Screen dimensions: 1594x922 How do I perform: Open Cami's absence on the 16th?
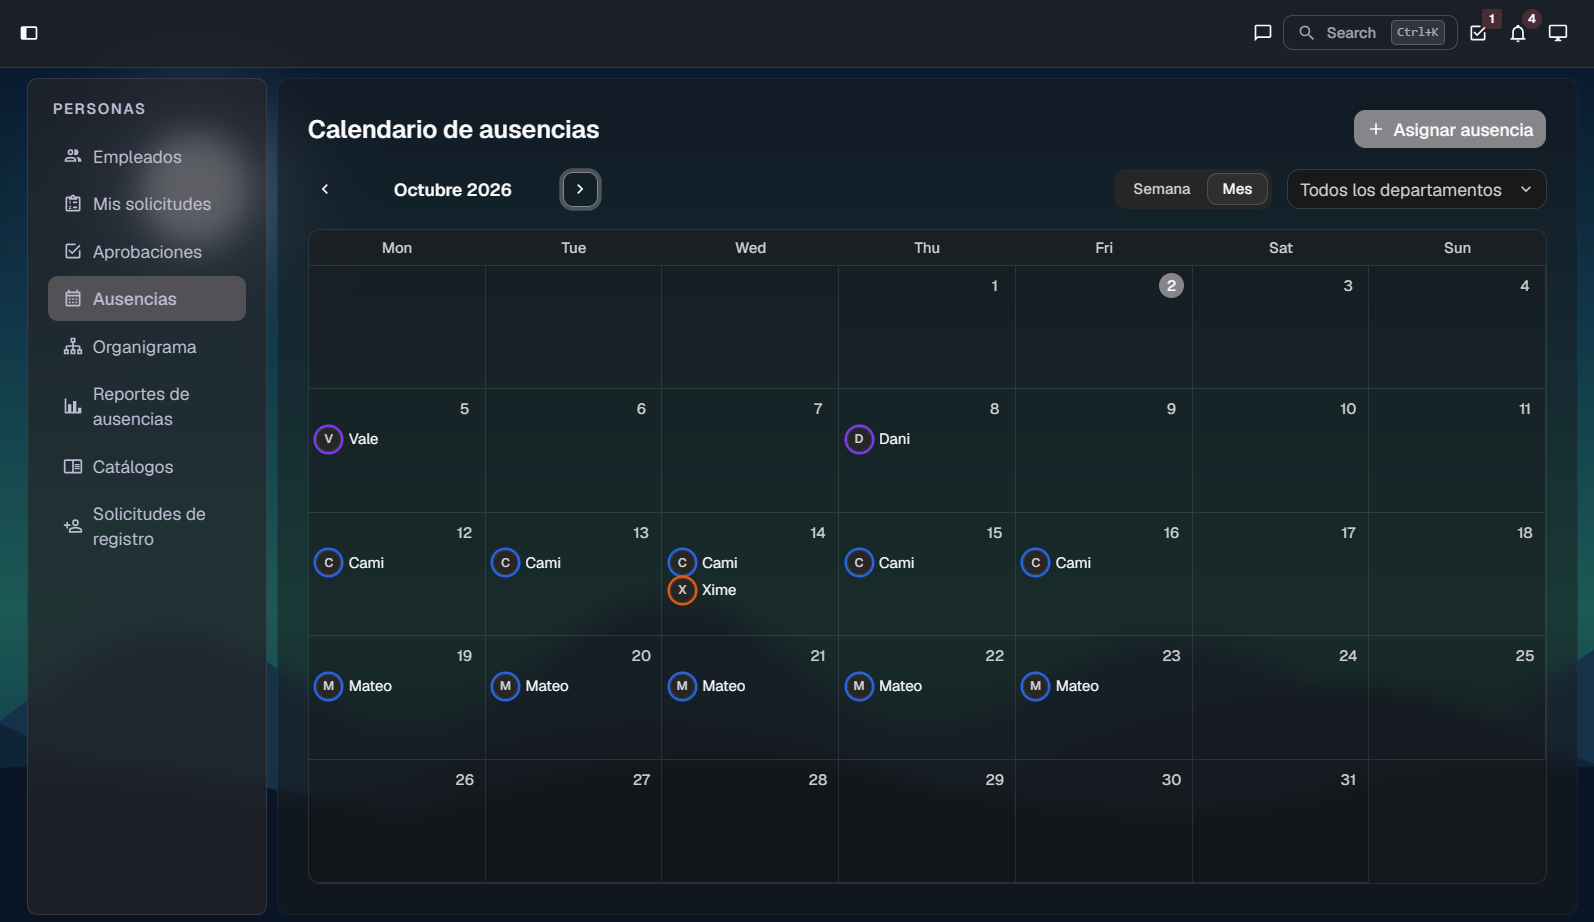[x=1056, y=563]
